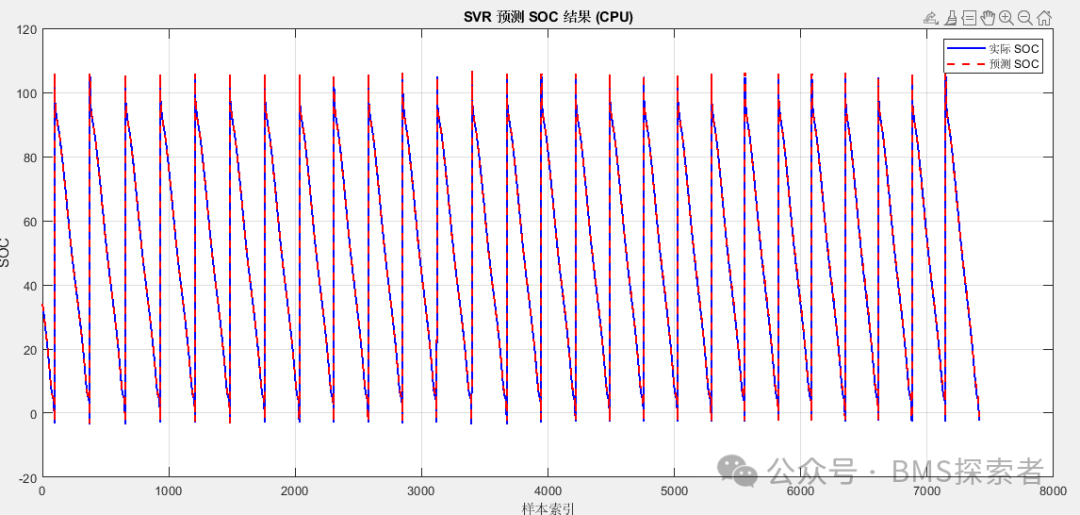Click the y-axis tick label -20
The image size is (1080, 515).
click(x=28, y=479)
